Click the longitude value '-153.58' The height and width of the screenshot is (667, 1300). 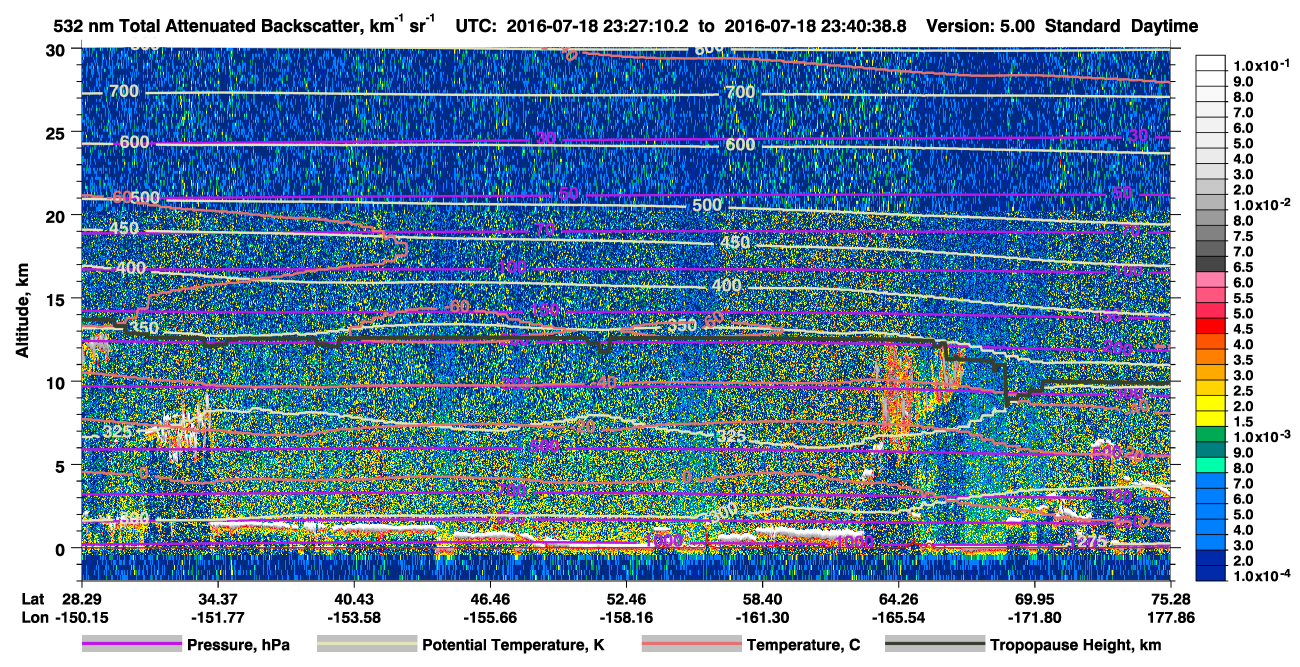click(353, 617)
